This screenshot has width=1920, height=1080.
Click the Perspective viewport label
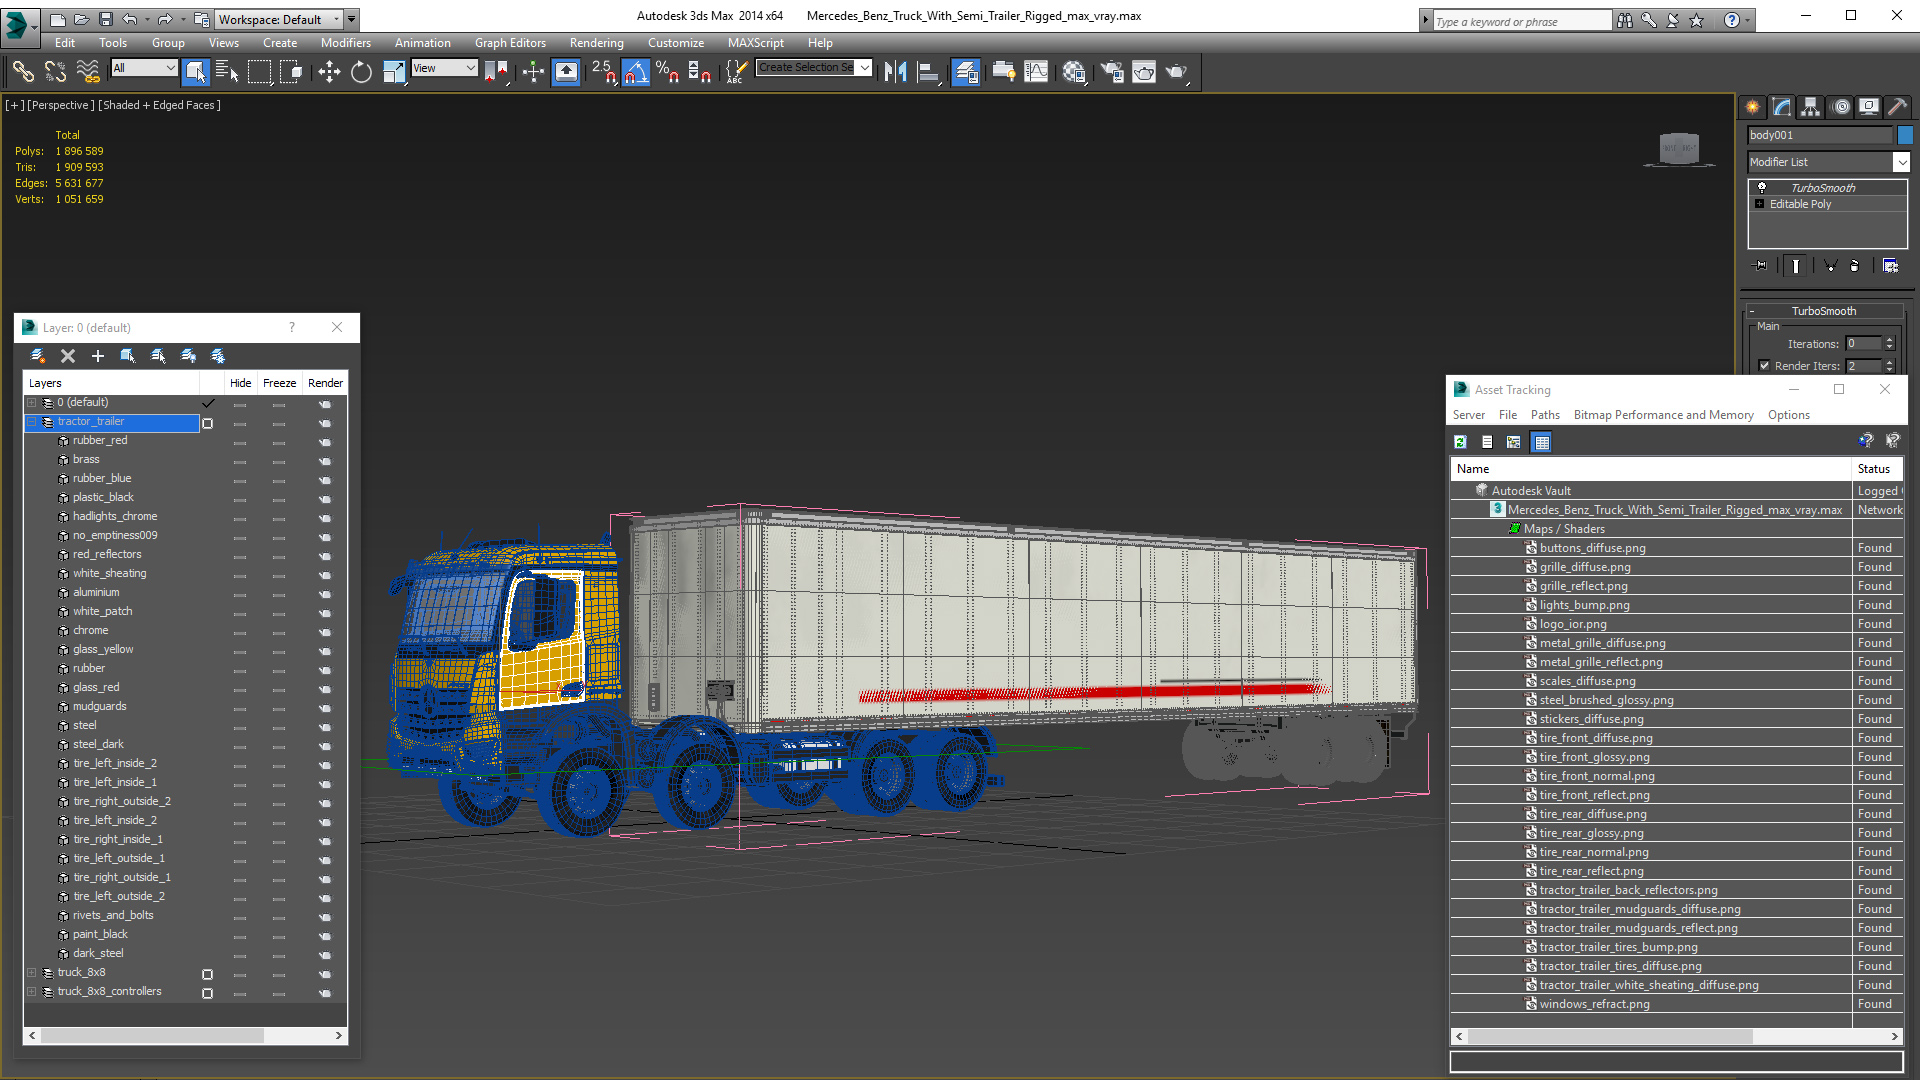[x=61, y=105]
